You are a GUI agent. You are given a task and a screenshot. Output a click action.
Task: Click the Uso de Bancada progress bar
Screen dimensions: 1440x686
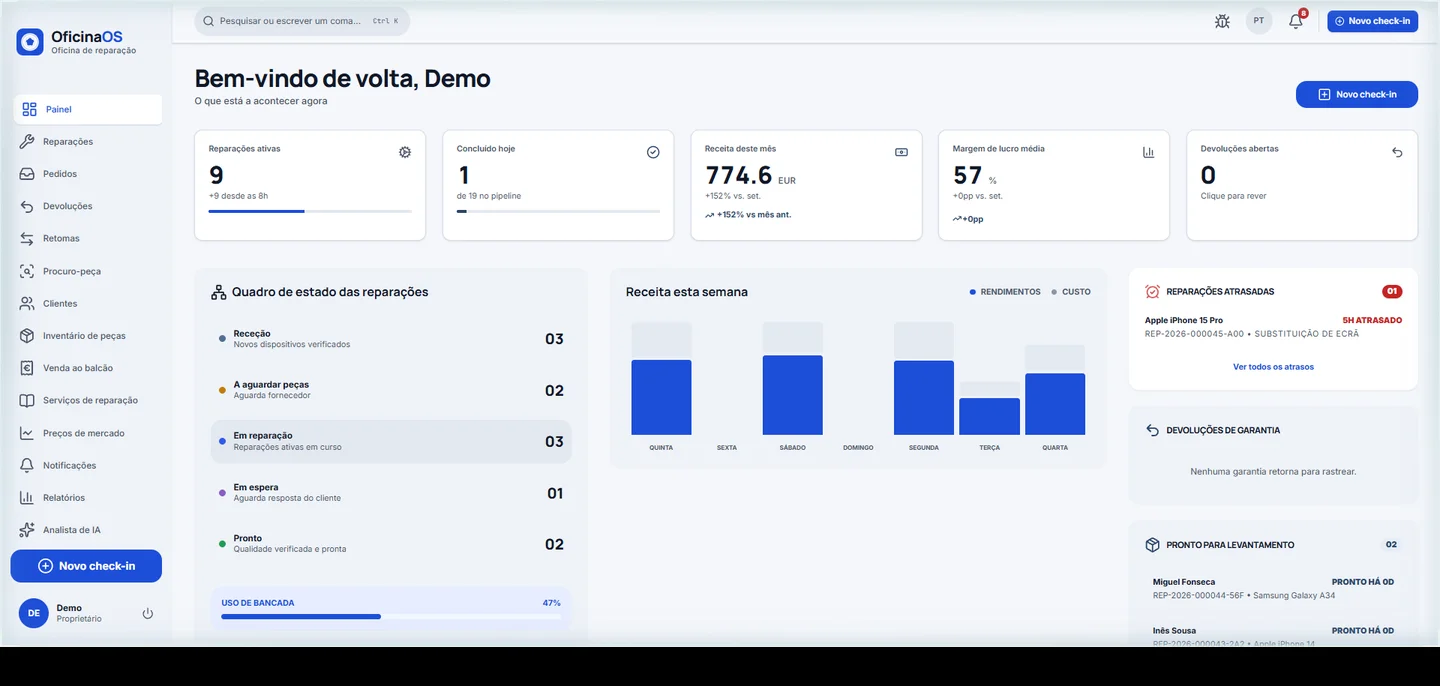tap(391, 617)
